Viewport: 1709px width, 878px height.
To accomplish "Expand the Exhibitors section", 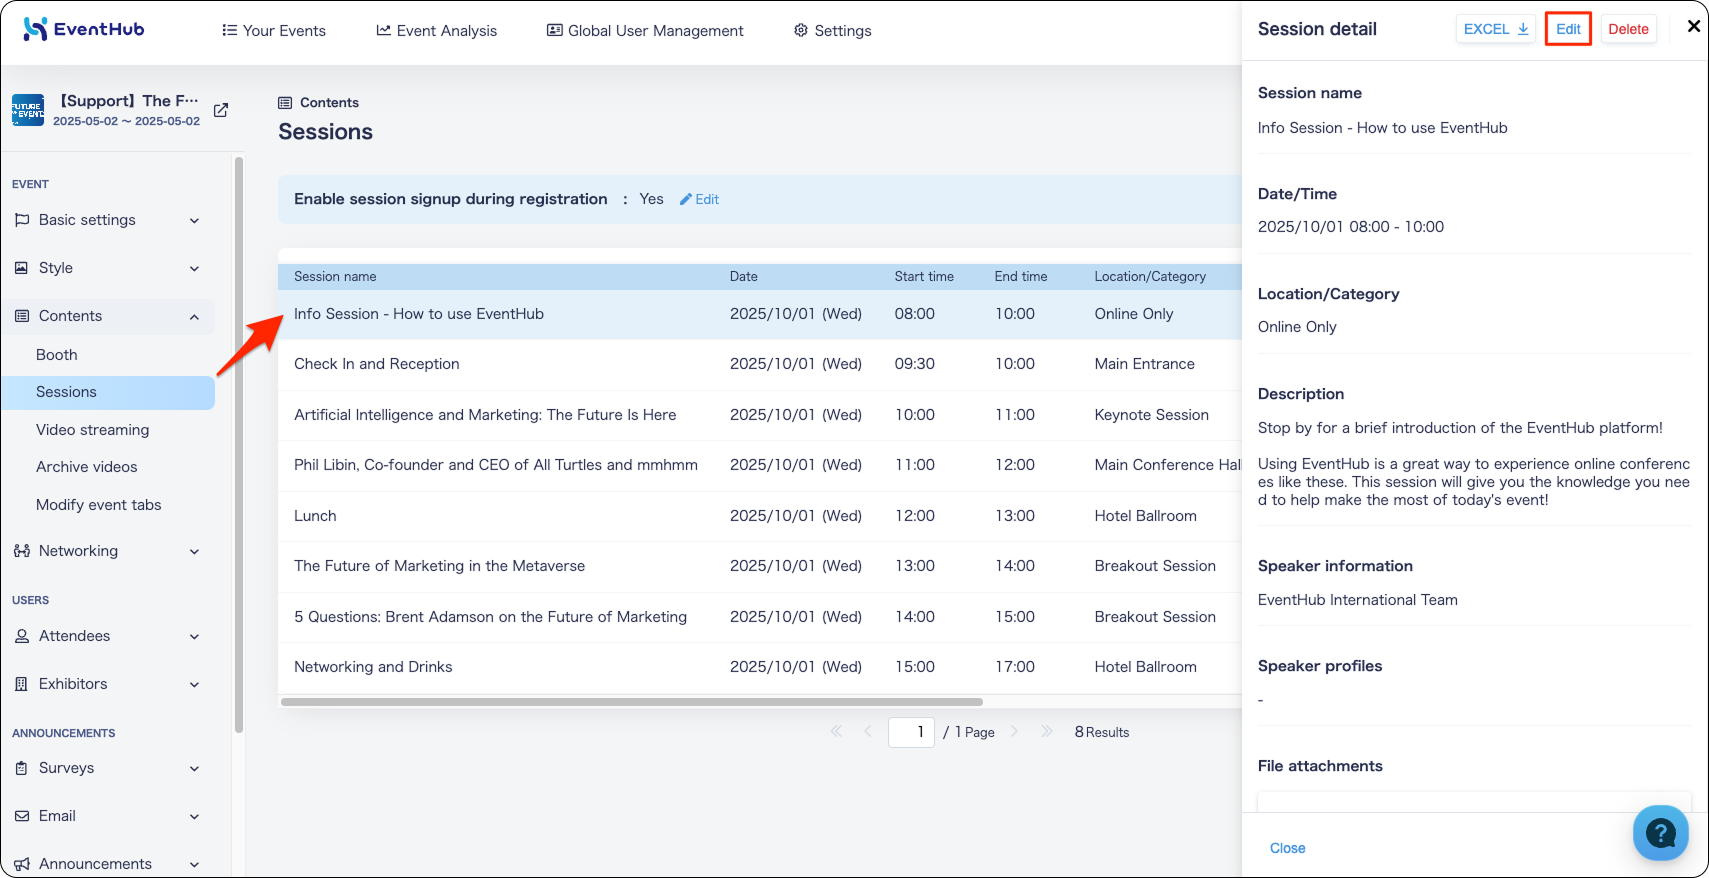I will (x=108, y=684).
